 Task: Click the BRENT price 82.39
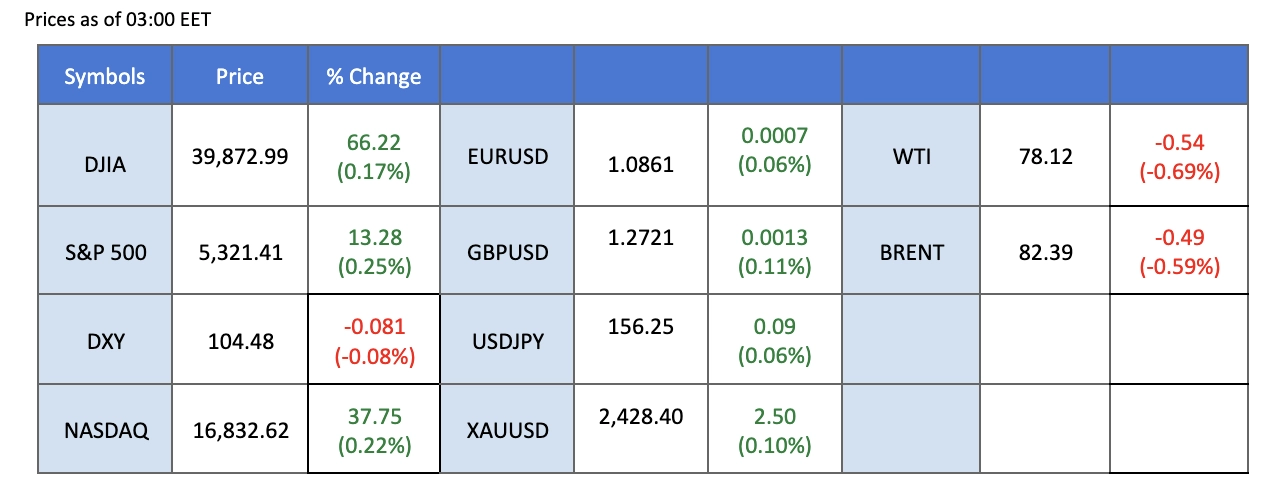1044,252
